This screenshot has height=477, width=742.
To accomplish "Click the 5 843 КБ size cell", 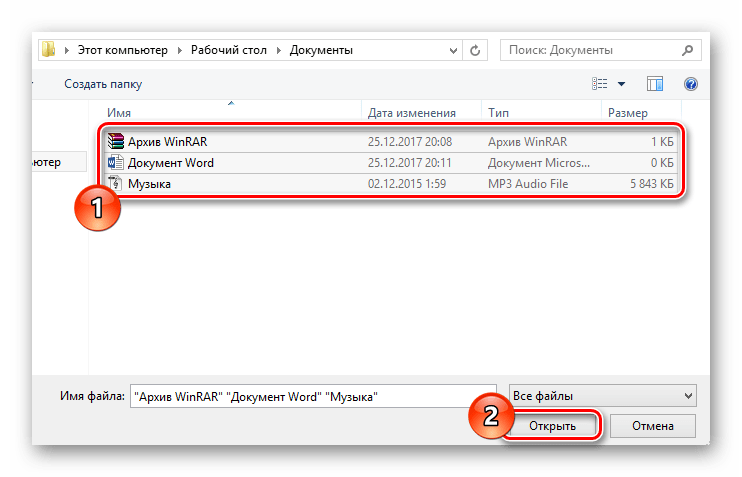I will click(x=652, y=184).
